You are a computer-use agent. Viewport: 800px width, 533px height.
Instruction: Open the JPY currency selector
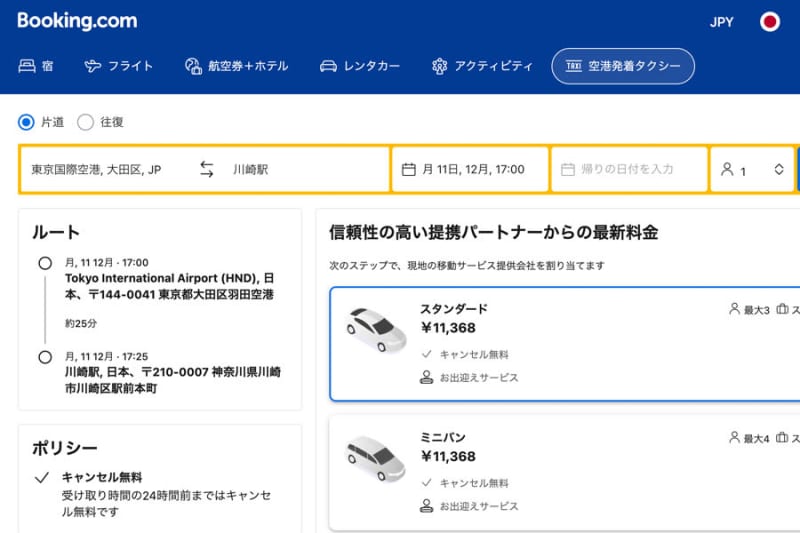(721, 22)
